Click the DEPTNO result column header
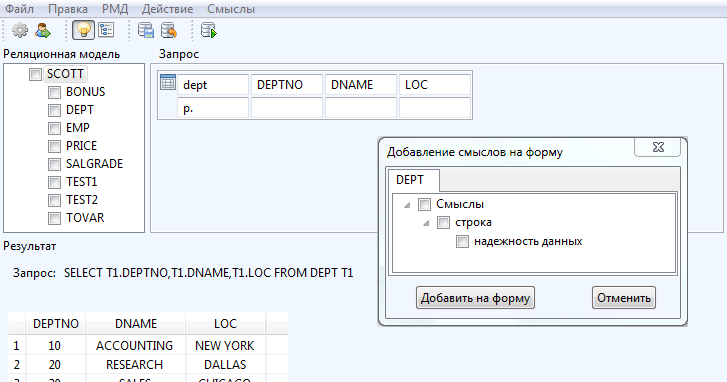The height and width of the screenshot is (382, 727). point(56,324)
